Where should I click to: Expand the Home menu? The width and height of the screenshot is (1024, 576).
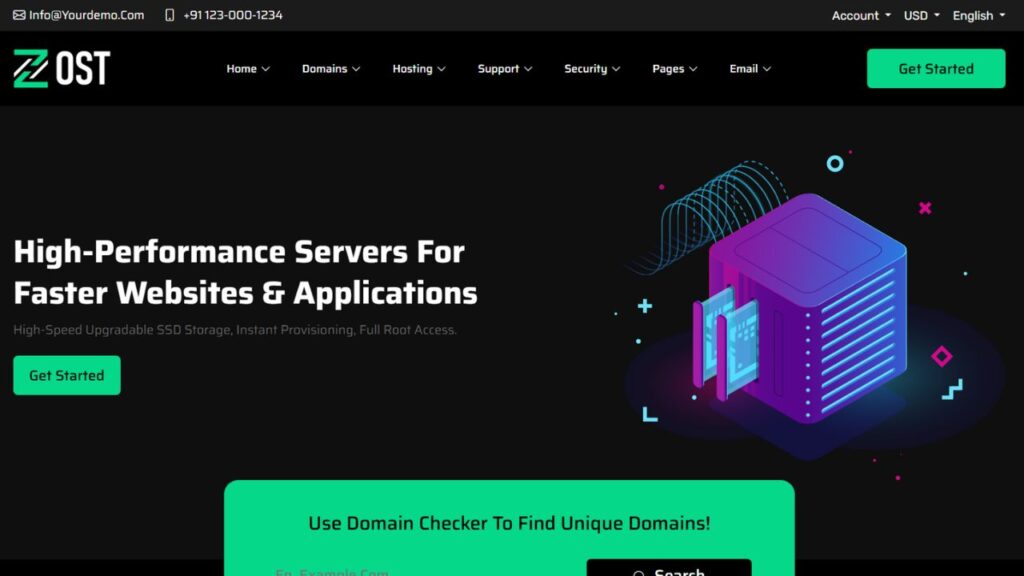tap(248, 69)
